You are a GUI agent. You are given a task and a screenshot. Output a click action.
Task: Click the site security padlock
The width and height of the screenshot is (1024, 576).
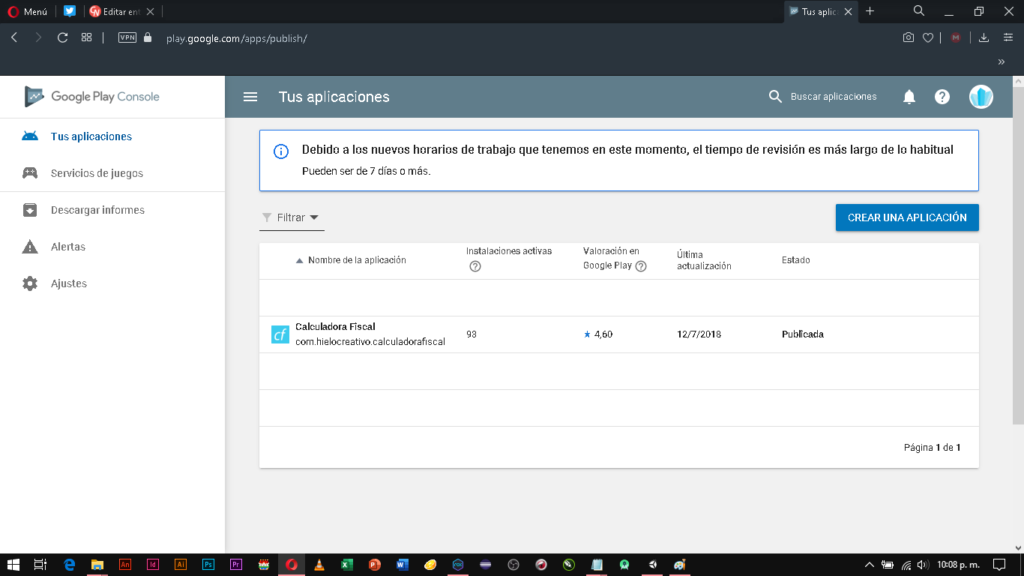(148, 38)
